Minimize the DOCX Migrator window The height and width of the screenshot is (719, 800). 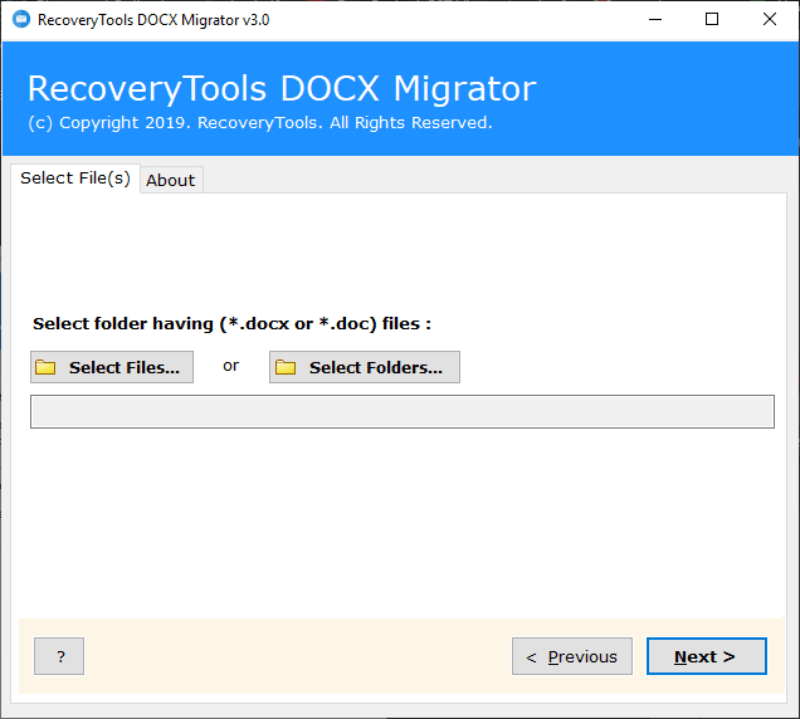(x=655, y=19)
